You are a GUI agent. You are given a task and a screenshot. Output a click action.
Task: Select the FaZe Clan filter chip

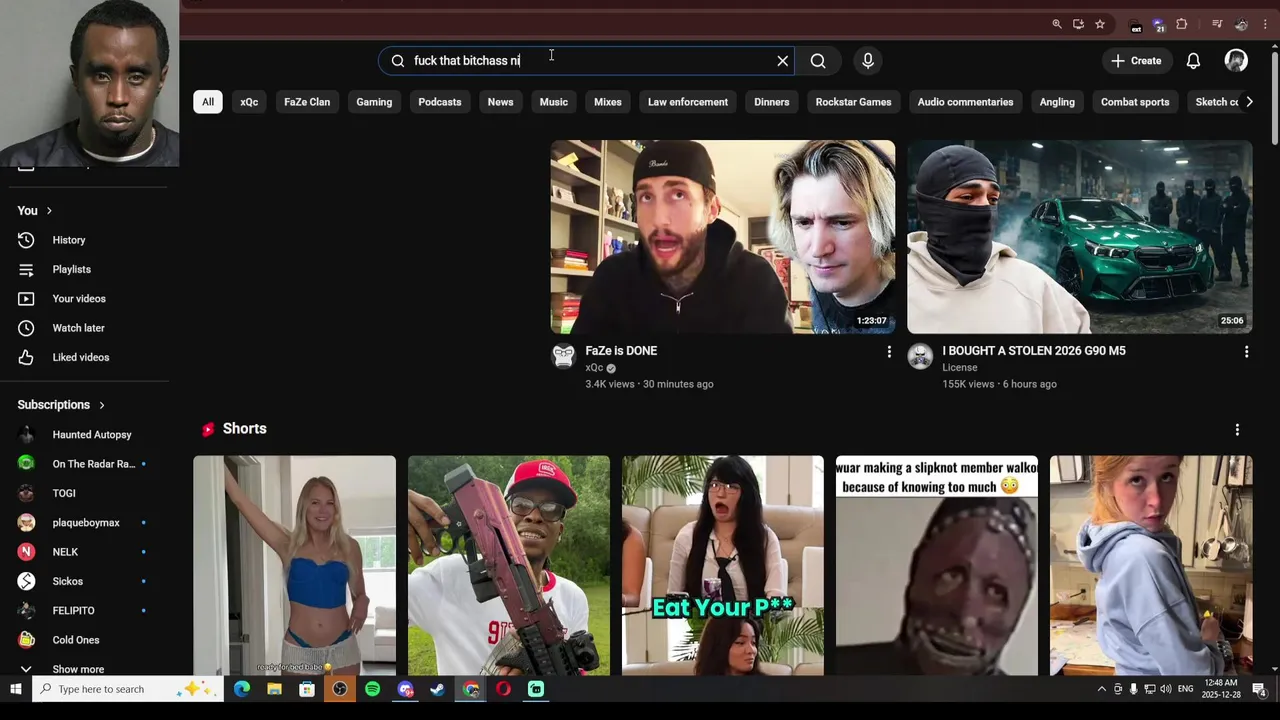click(x=307, y=102)
